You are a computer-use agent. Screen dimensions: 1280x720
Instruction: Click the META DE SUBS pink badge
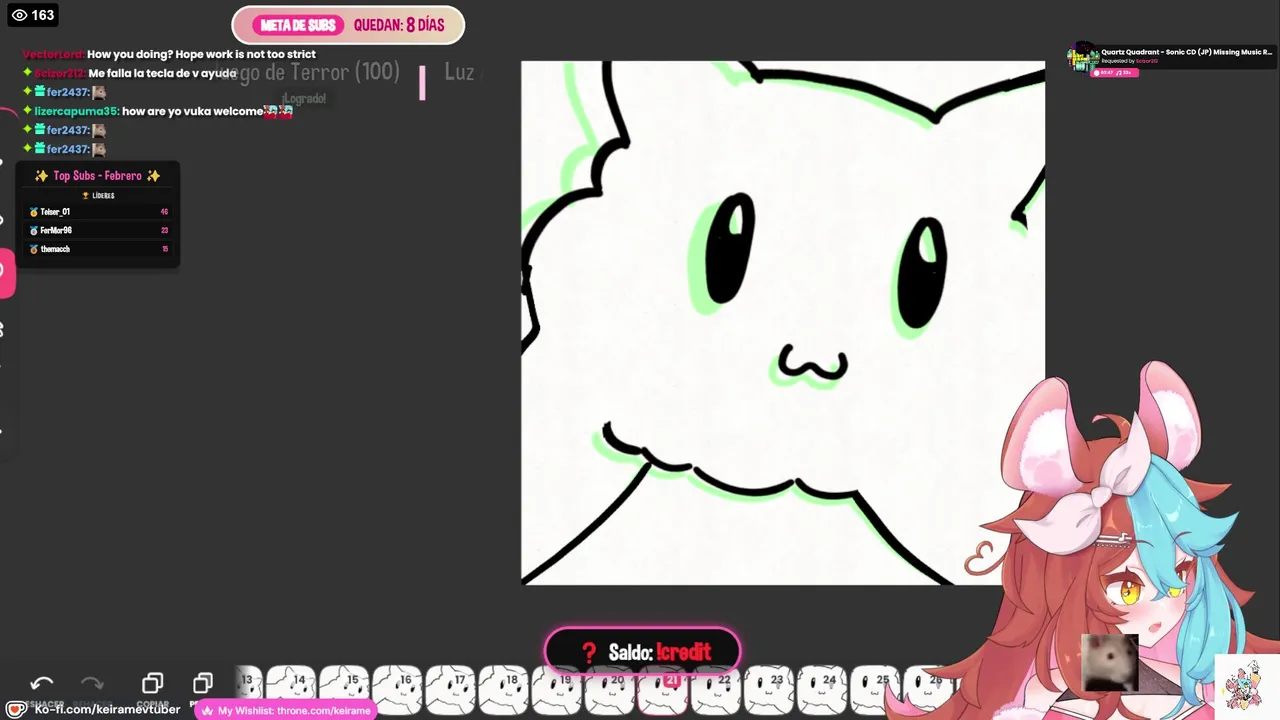(297, 25)
